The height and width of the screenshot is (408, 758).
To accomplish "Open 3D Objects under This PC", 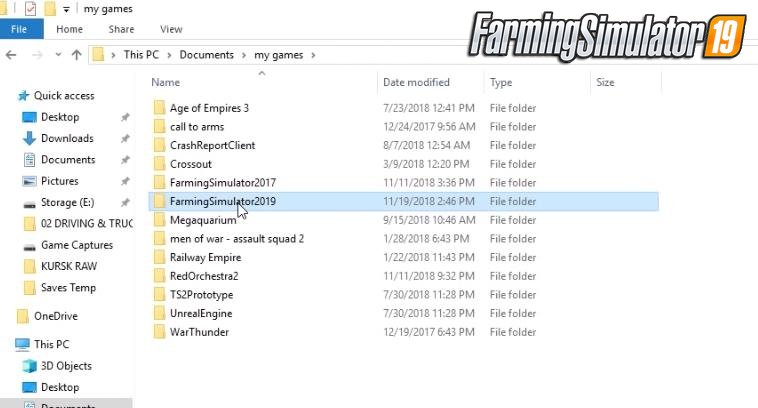I will [66, 366].
